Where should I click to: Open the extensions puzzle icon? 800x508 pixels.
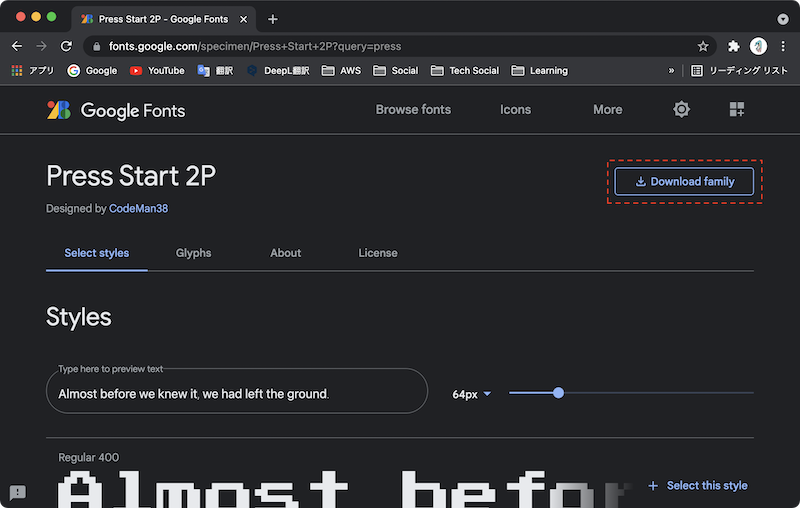733,46
